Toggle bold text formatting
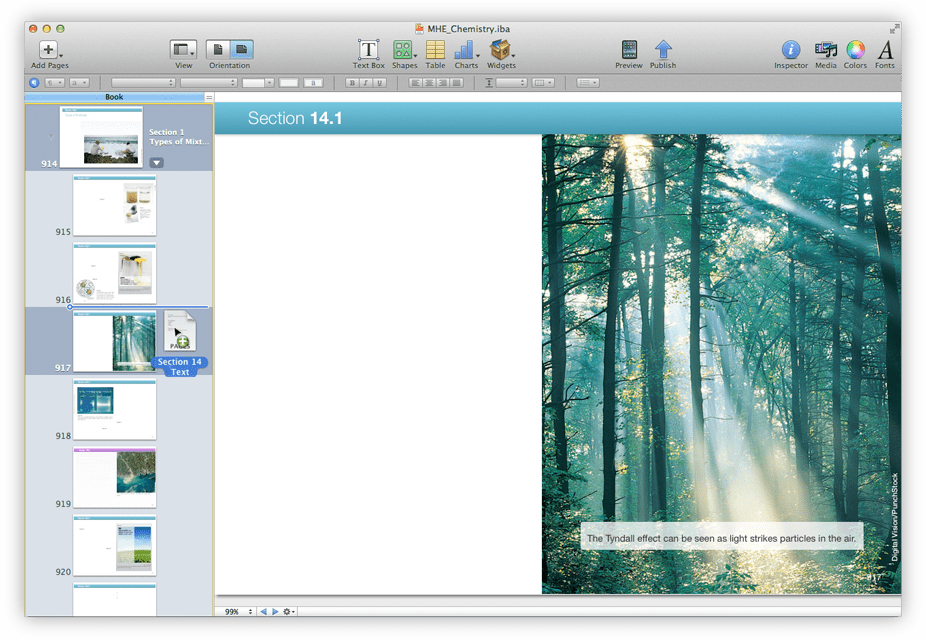Image resolution: width=926 pixels, height=640 pixels. 353,83
